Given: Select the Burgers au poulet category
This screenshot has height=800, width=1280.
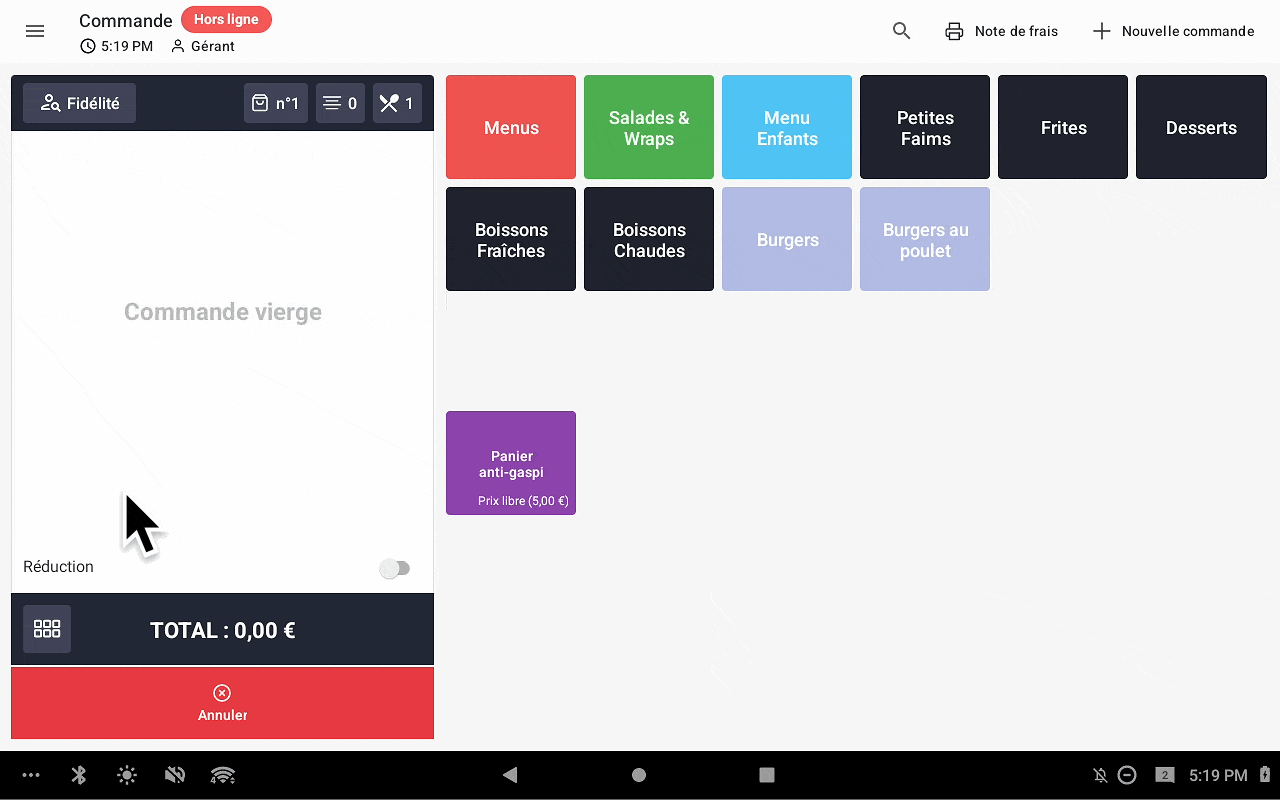Looking at the screenshot, I should (x=925, y=240).
